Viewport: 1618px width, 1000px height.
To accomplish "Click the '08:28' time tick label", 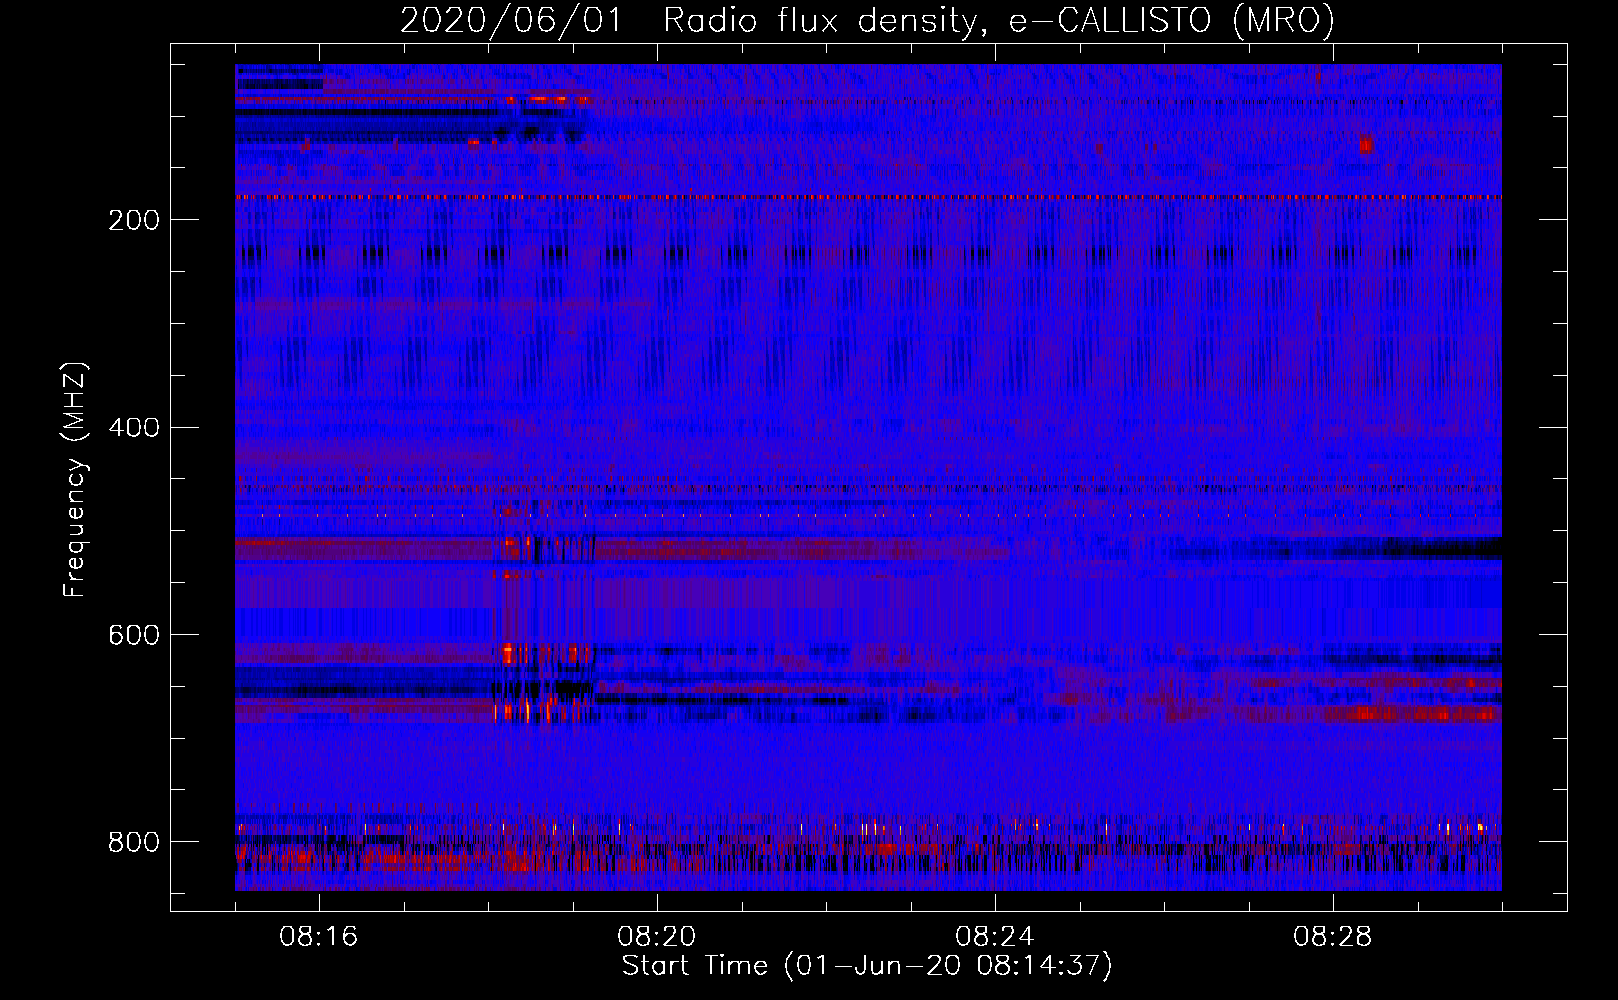I will coord(1333,937).
